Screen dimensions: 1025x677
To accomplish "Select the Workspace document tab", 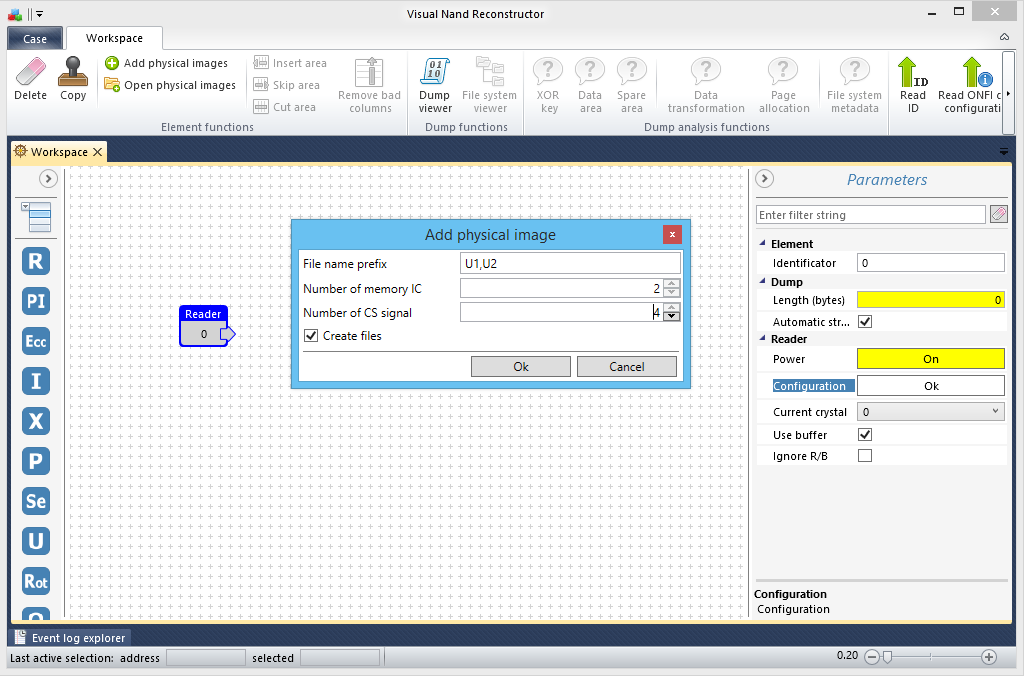I will (59, 152).
